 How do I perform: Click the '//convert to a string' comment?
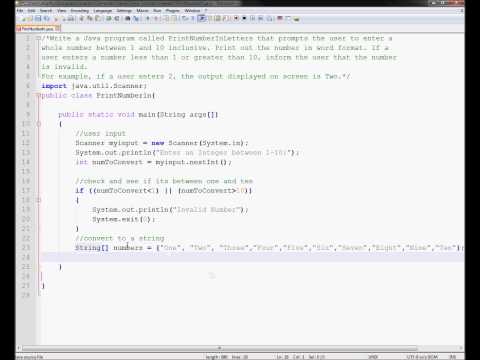click(x=120, y=238)
